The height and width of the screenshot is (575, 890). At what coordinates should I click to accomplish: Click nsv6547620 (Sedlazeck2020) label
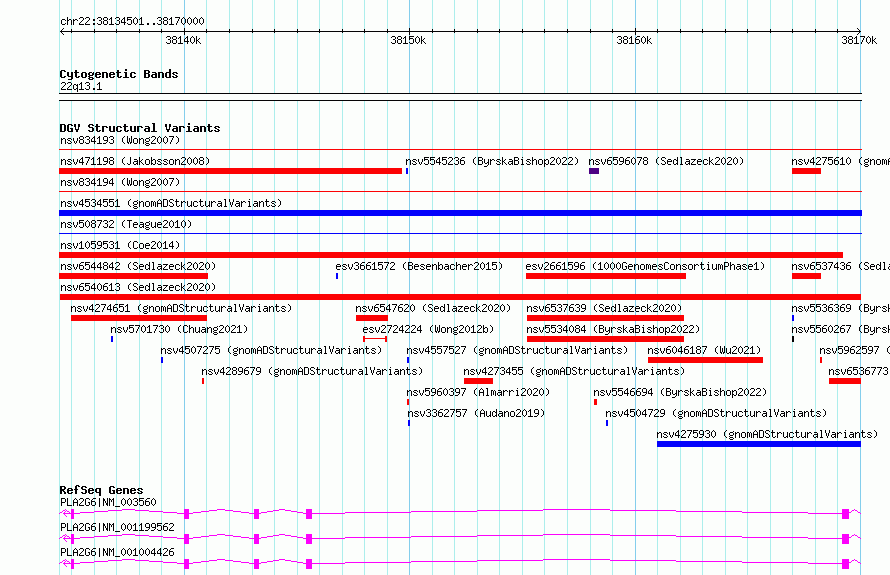click(433, 308)
